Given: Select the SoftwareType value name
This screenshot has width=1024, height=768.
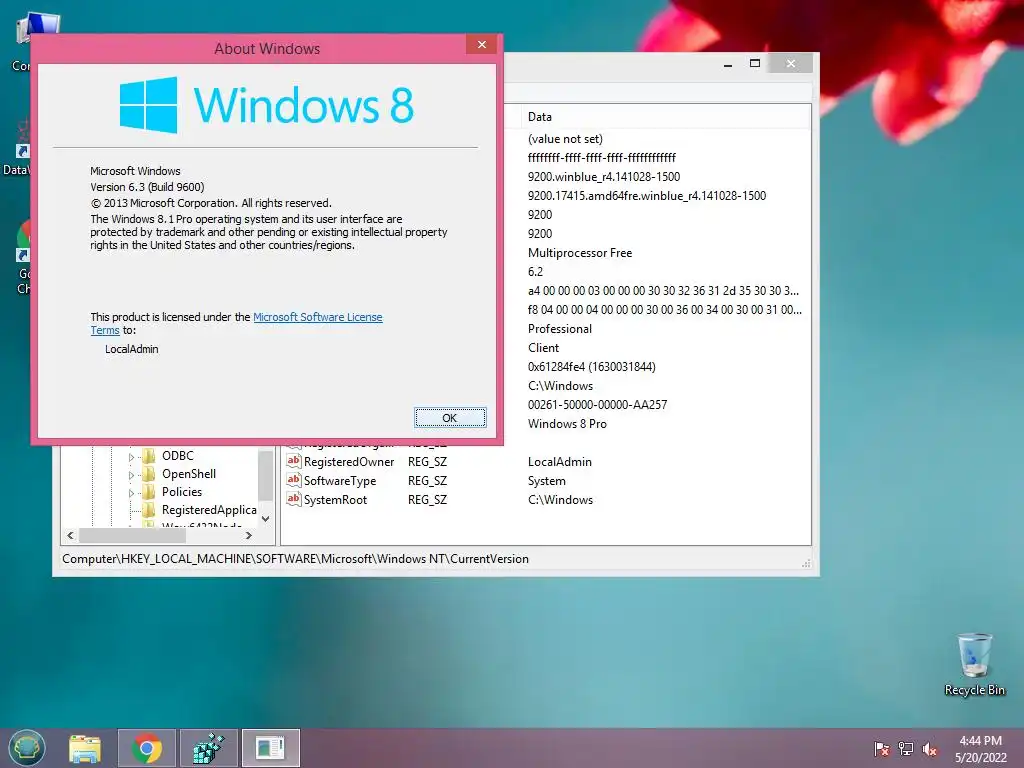Looking at the screenshot, I should (340, 481).
